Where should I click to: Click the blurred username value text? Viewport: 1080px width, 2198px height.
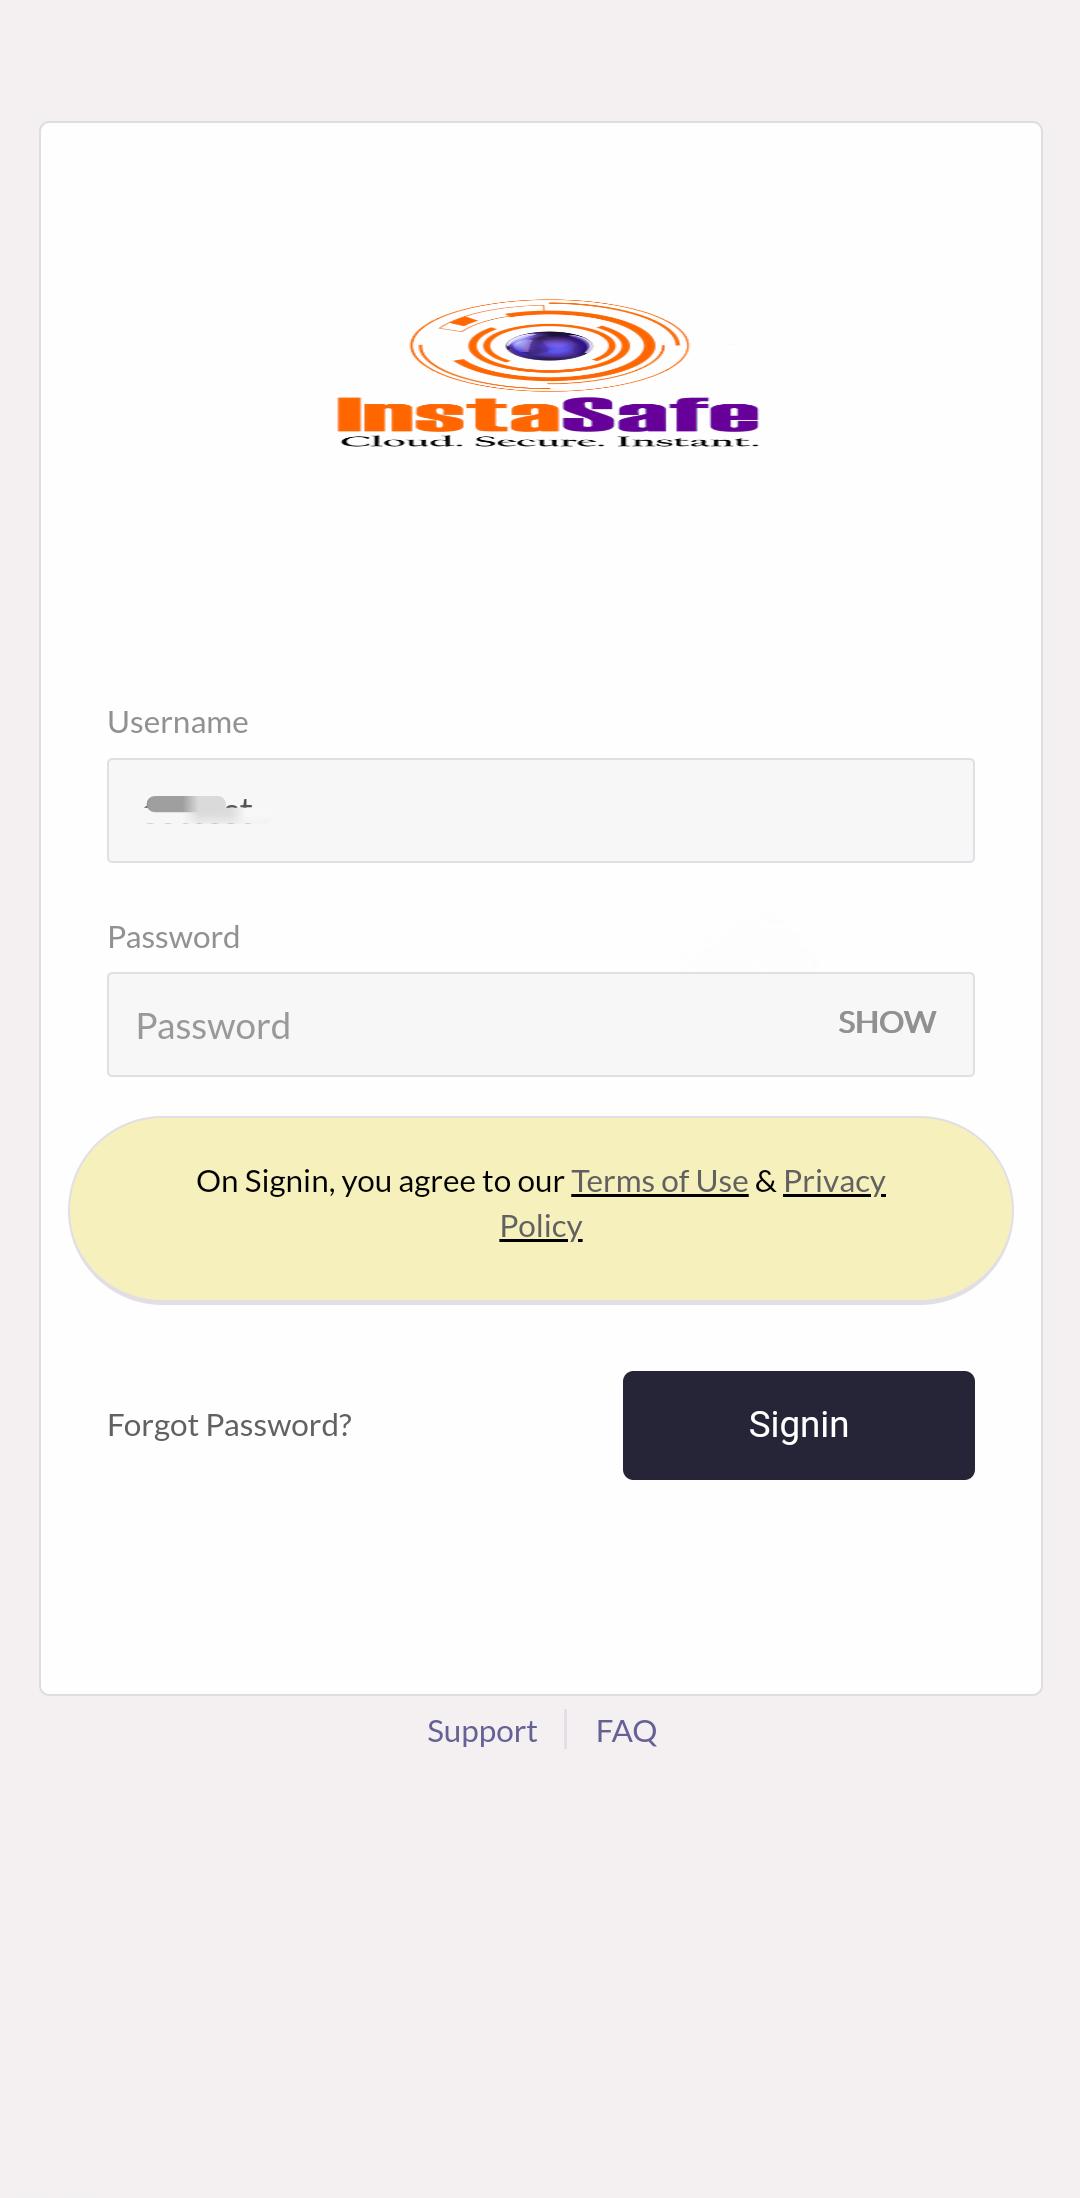tap(198, 809)
